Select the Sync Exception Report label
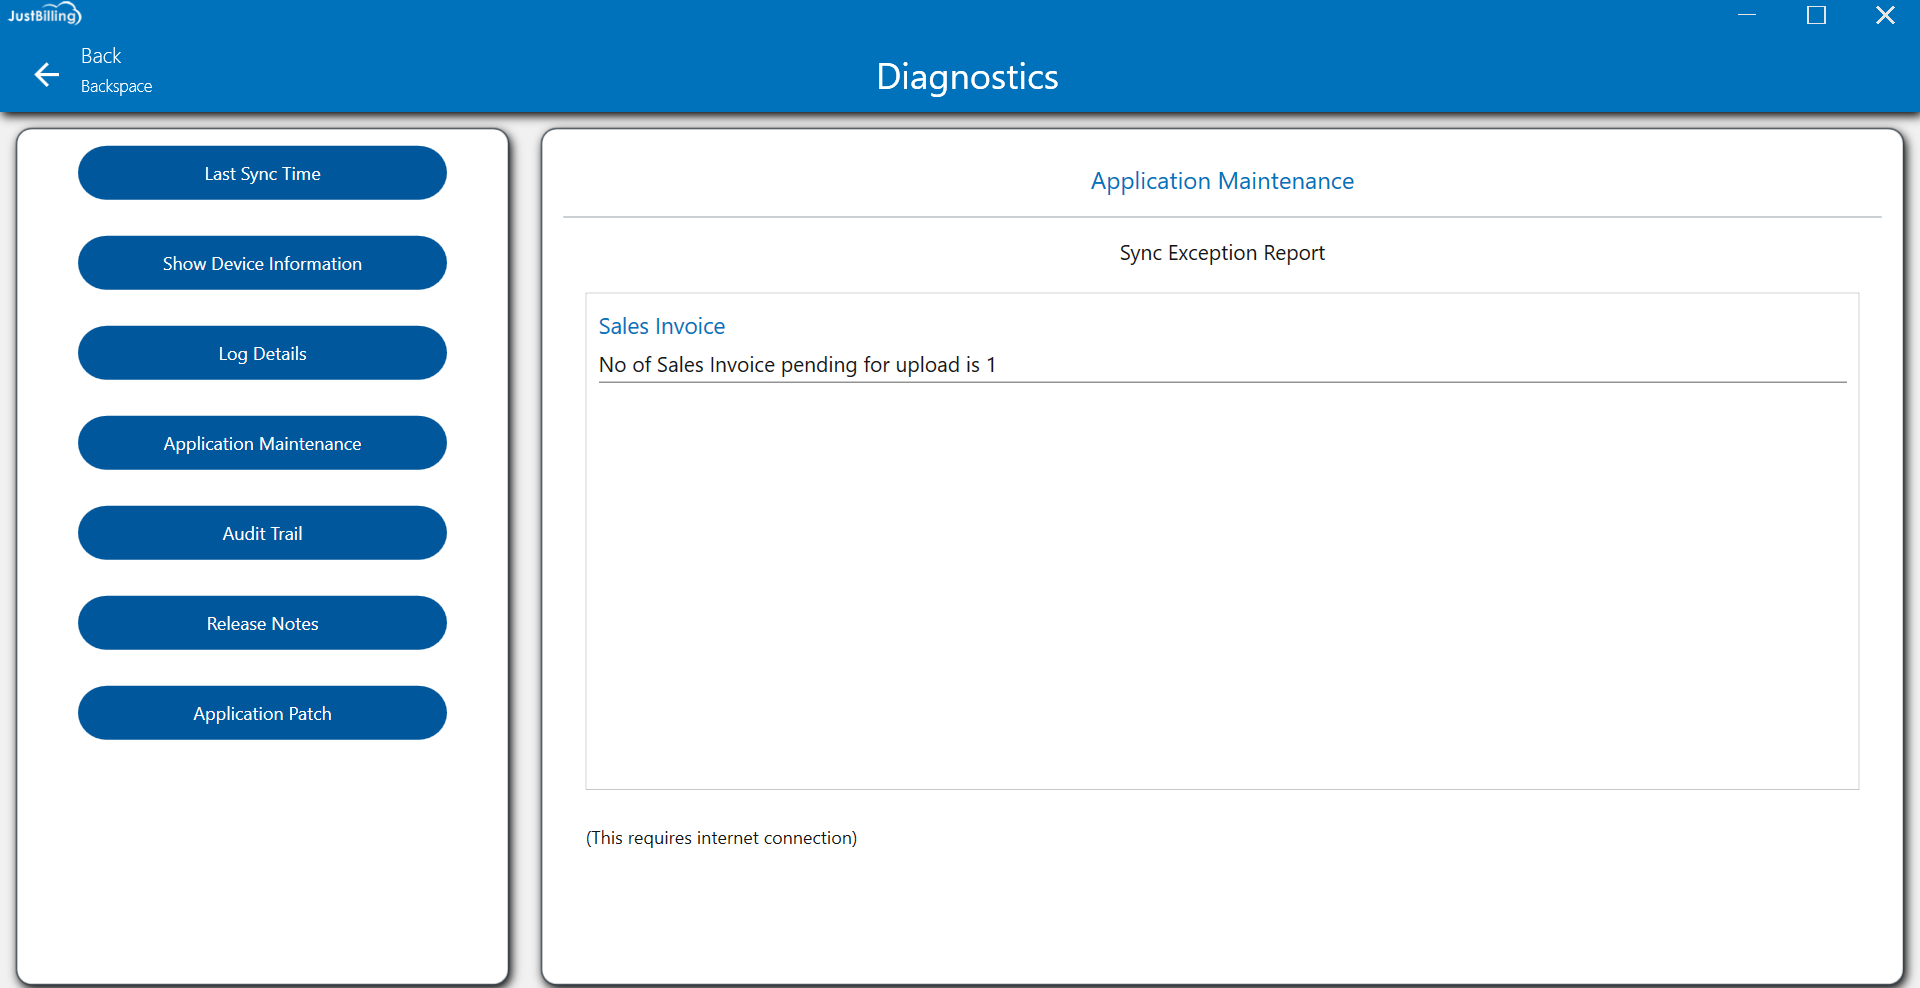The image size is (1920, 988). click(x=1221, y=253)
